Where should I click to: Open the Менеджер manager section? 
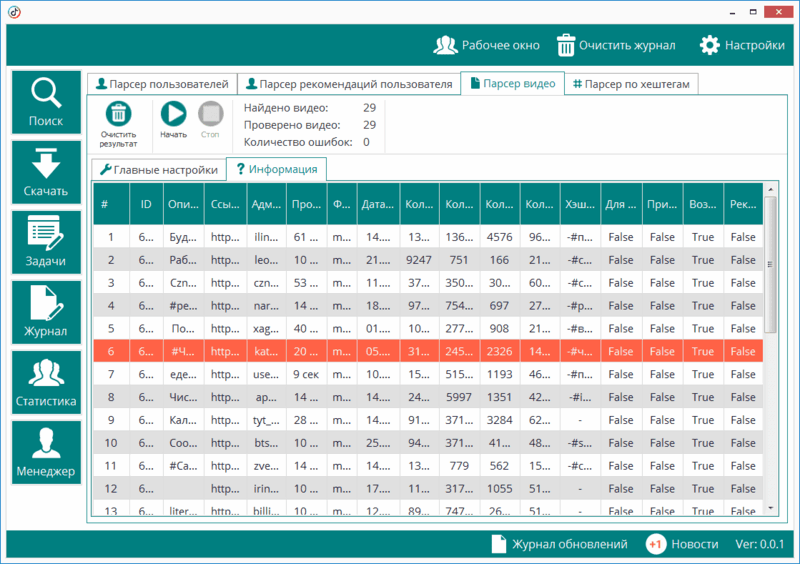46,453
